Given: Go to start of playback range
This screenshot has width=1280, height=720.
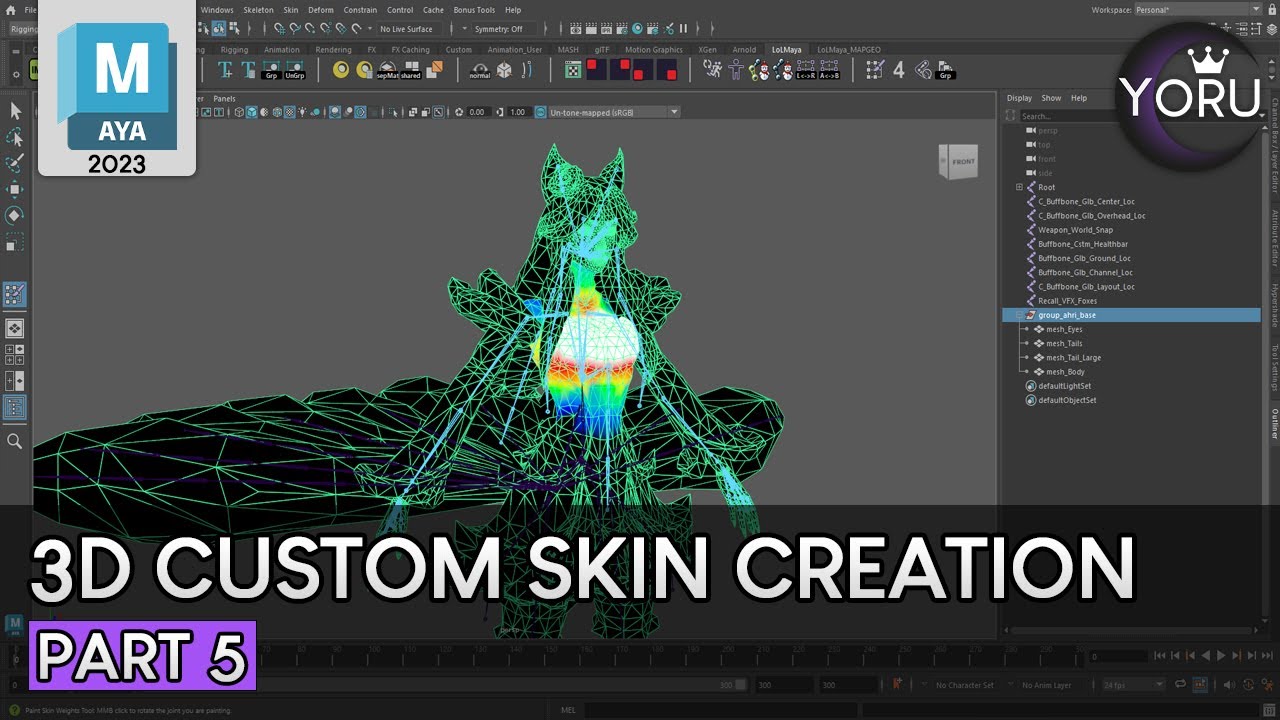Looking at the screenshot, I should 1160,656.
